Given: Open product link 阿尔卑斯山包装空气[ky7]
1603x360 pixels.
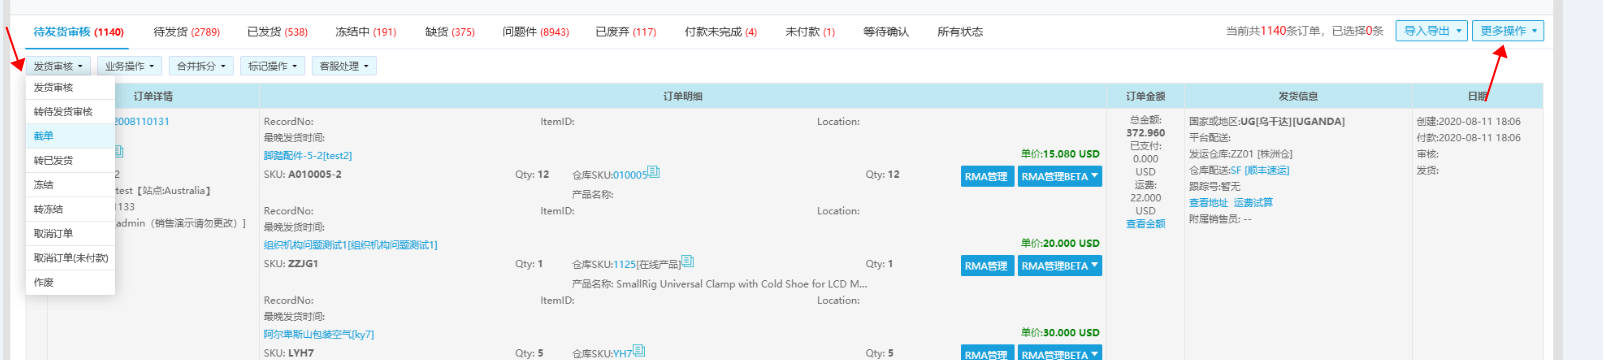Looking at the screenshot, I should 319,334.
